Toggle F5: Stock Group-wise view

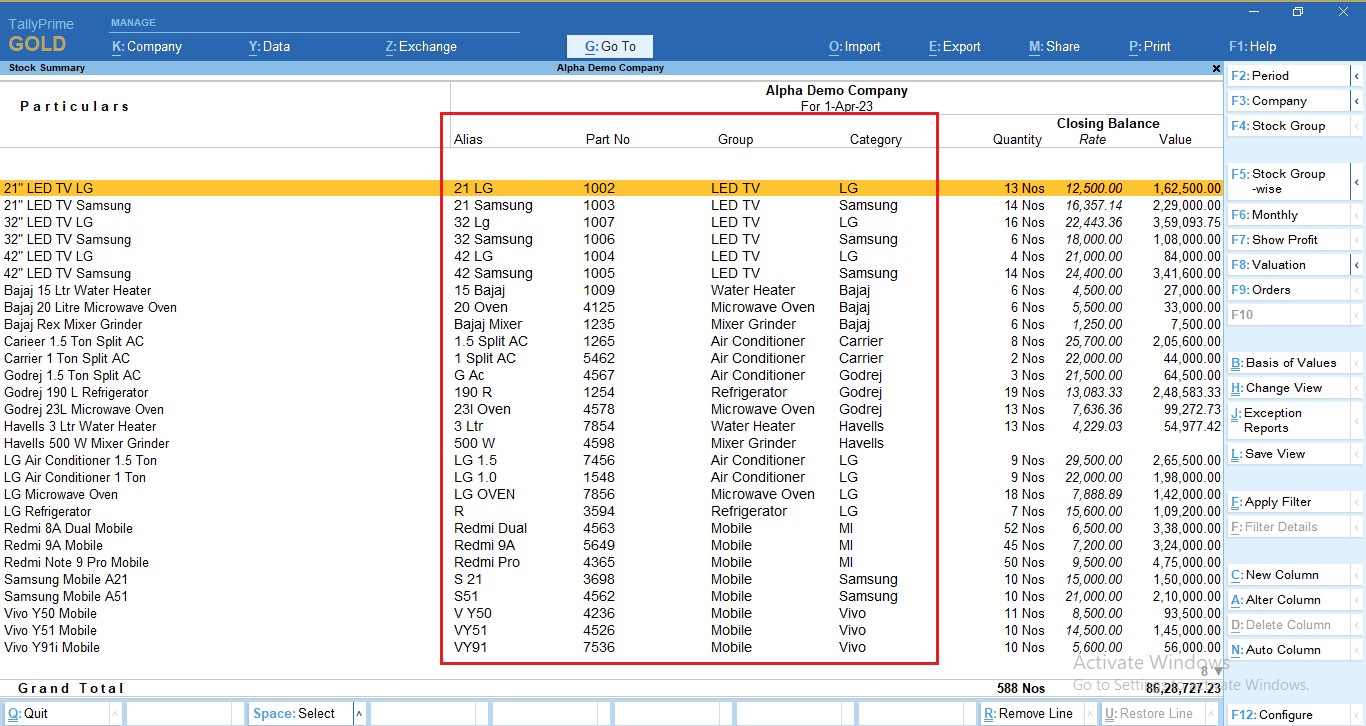coord(1290,180)
